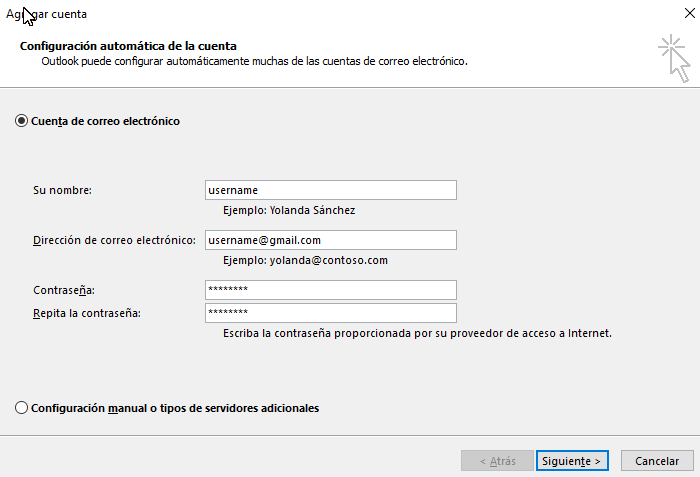Click the Contraseña password field
Screen dimensions: 700x477
(331, 290)
